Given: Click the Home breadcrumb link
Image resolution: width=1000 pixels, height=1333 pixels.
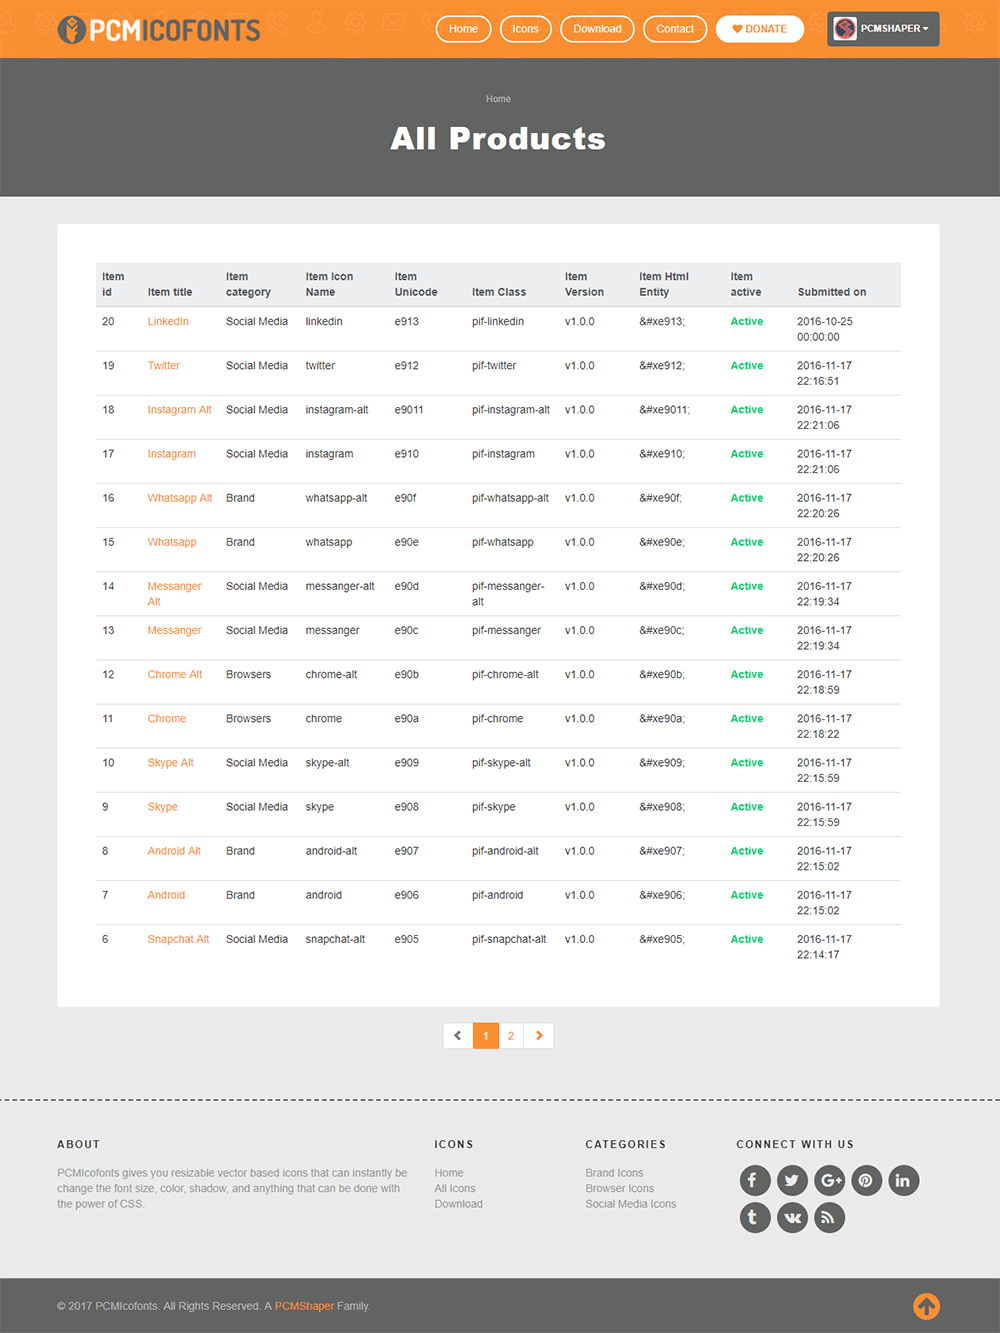Looking at the screenshot, I should [498, 99].
